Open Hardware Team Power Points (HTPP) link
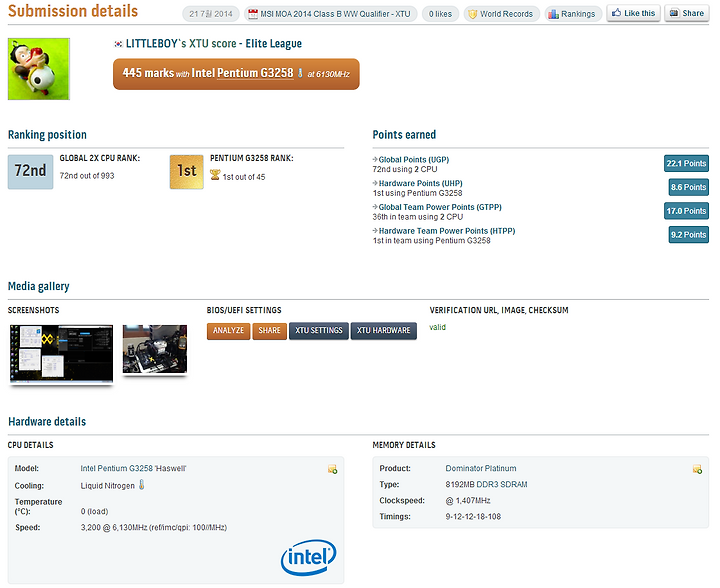This screenshot has height=588, width=720. click(447, 231)
